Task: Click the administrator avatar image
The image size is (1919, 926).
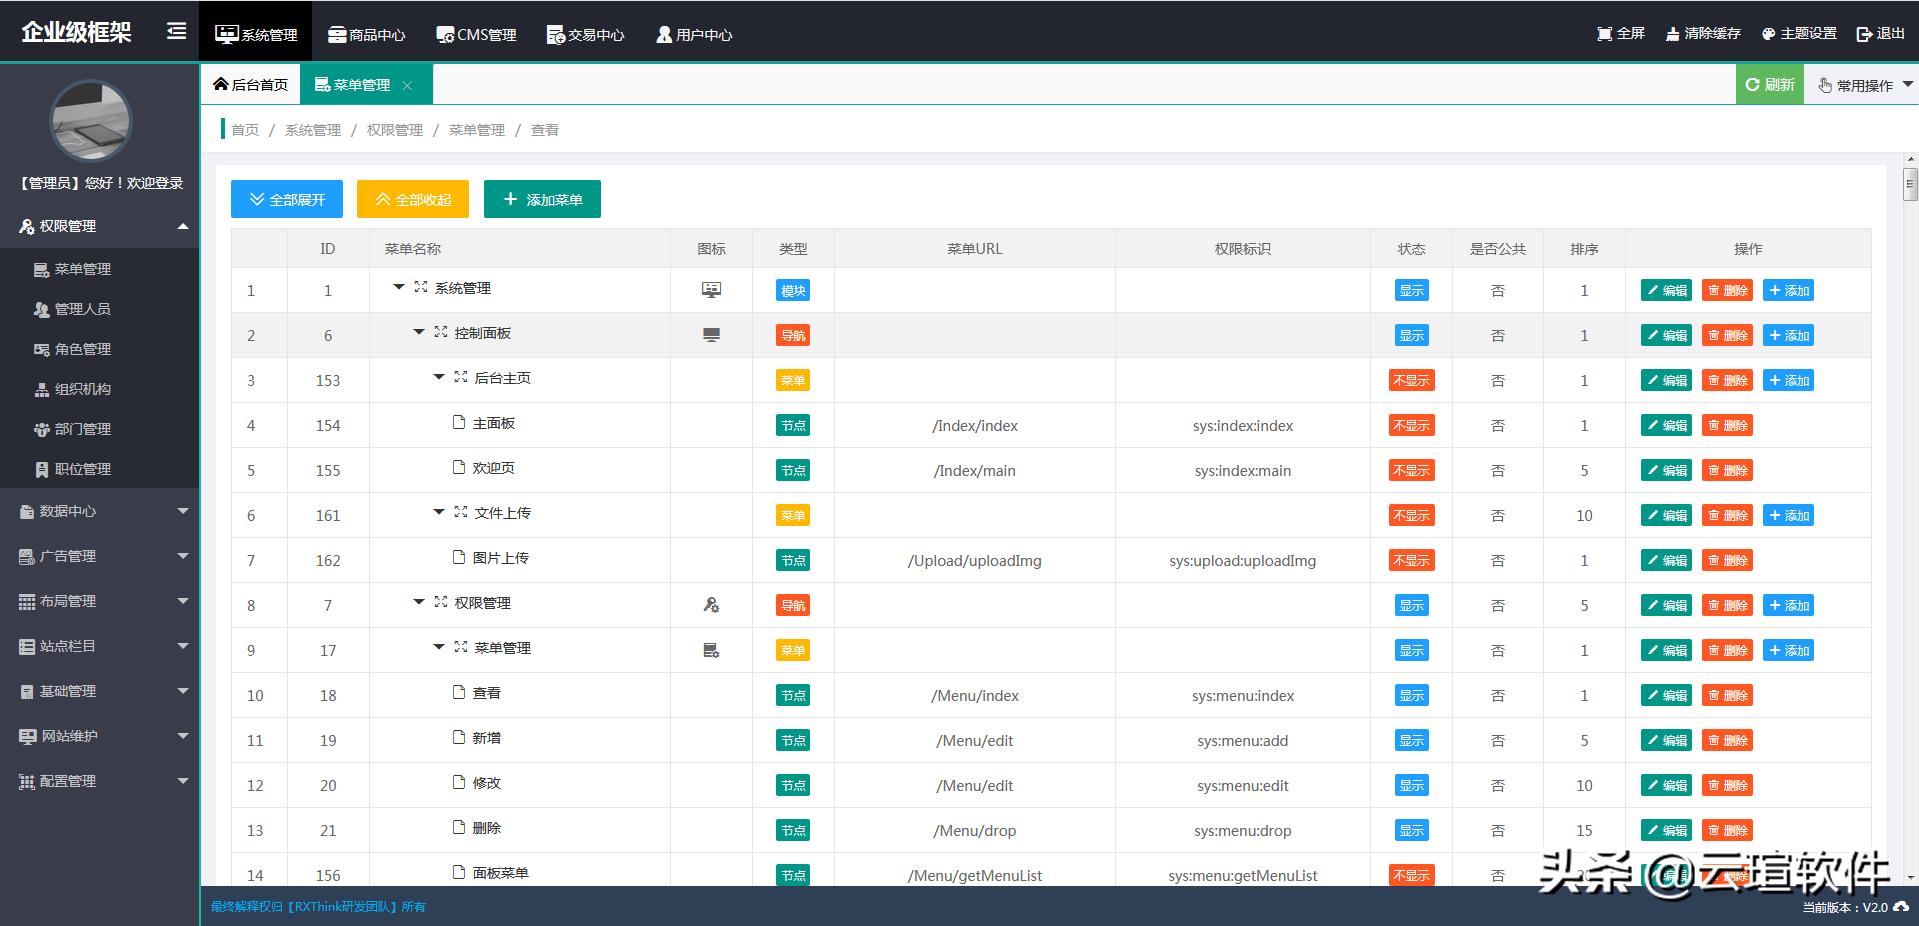Action: tap(91, 121)
